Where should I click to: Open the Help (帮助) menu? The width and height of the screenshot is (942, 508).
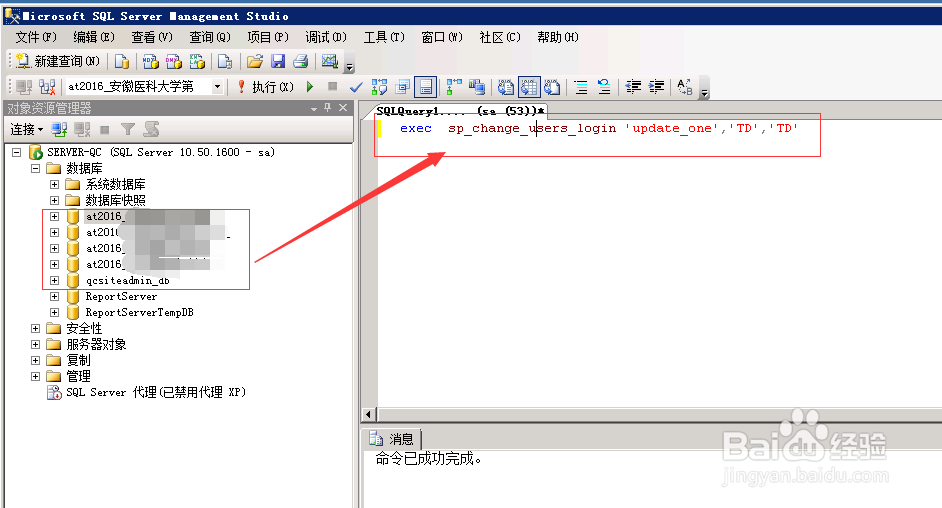tap(558, 37)
